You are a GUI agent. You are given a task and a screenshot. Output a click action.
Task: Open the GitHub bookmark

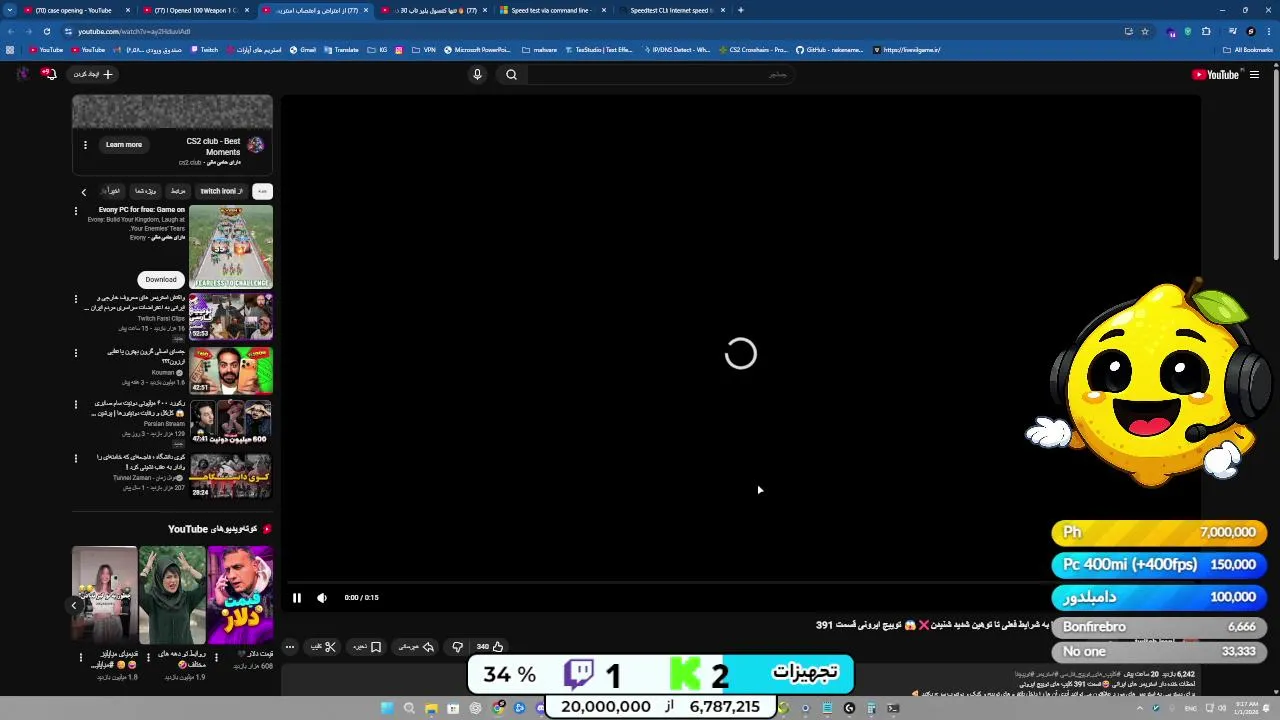[829, 50]
